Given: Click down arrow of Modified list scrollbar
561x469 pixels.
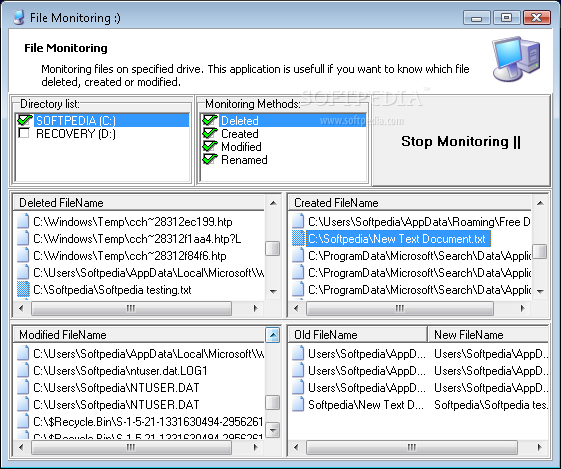Looking at the screenshot, I should click(273, 430).
